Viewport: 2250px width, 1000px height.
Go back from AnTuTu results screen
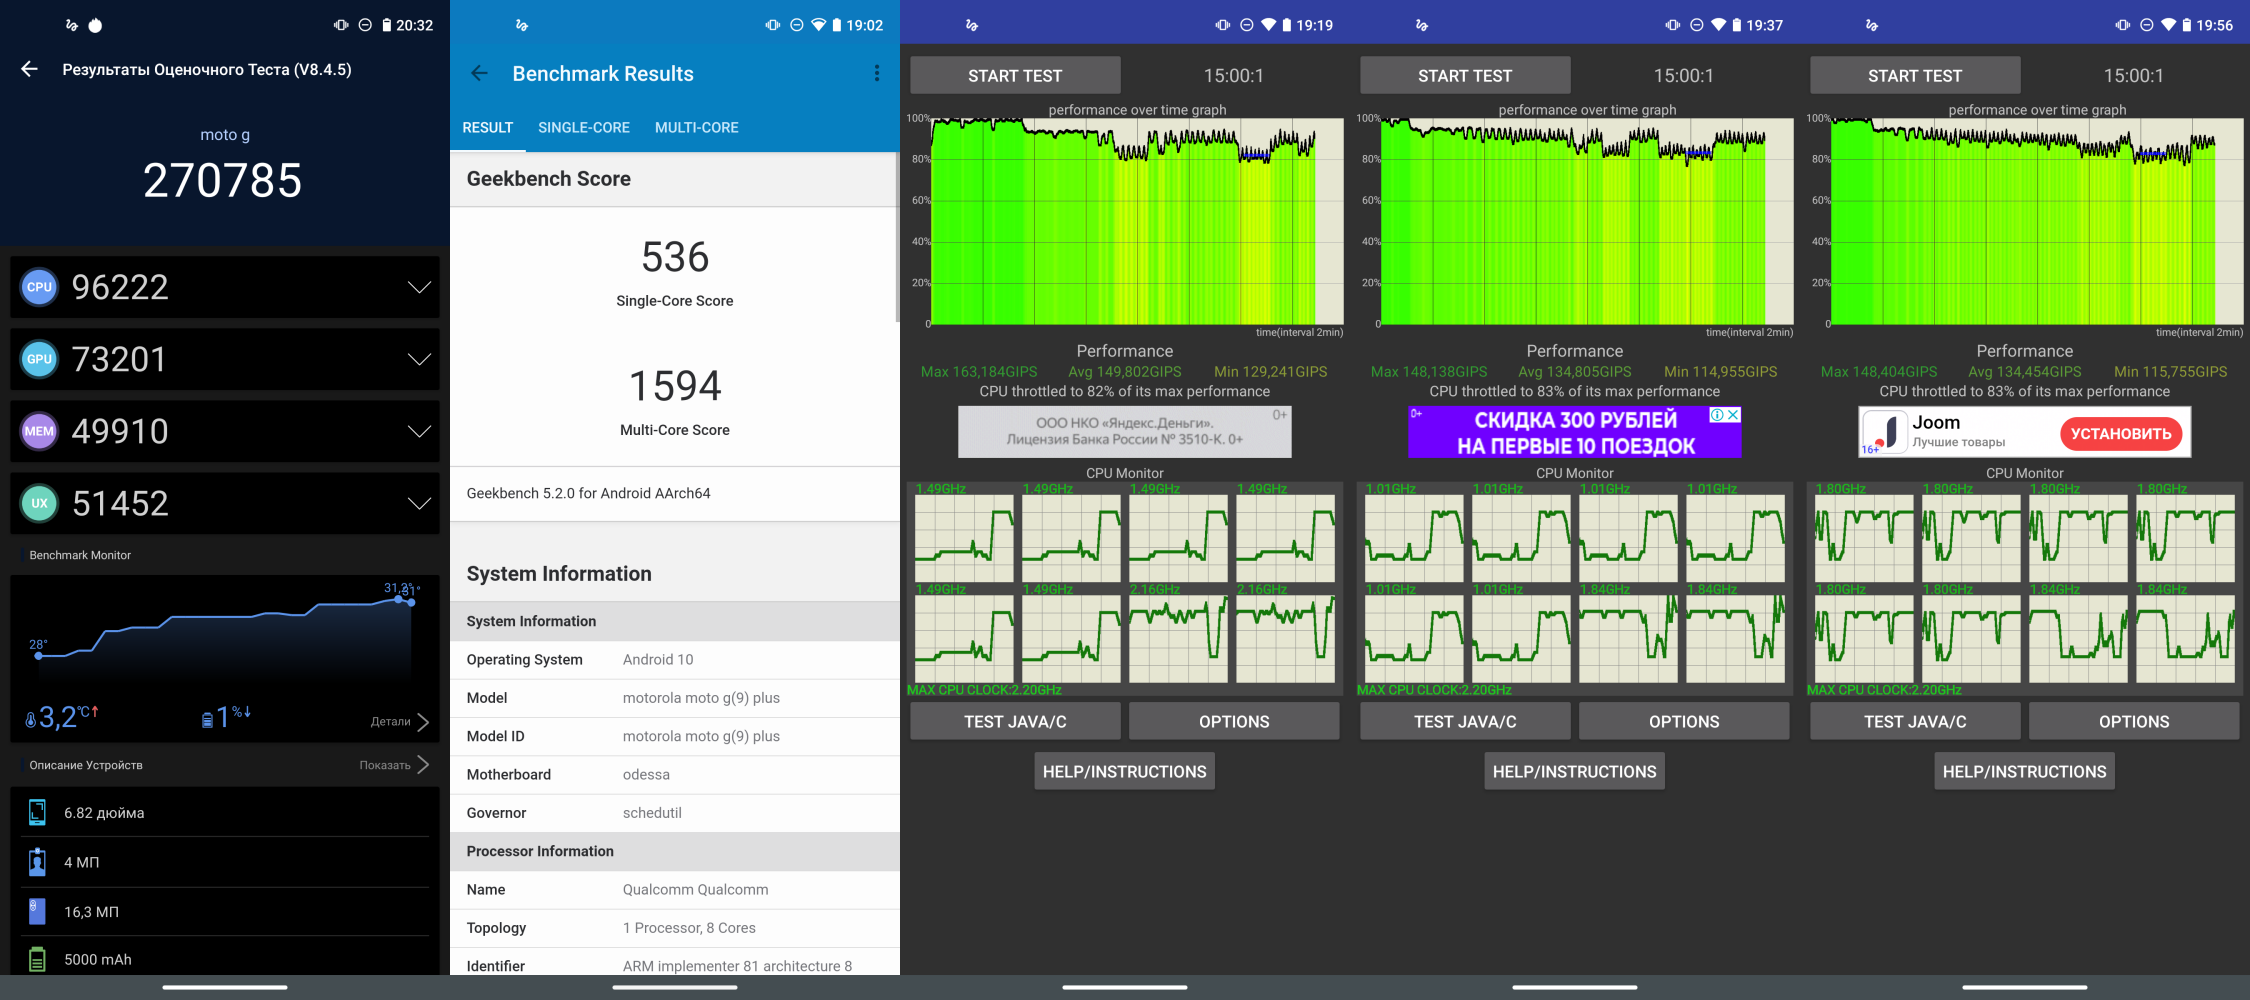click(30, 69)
